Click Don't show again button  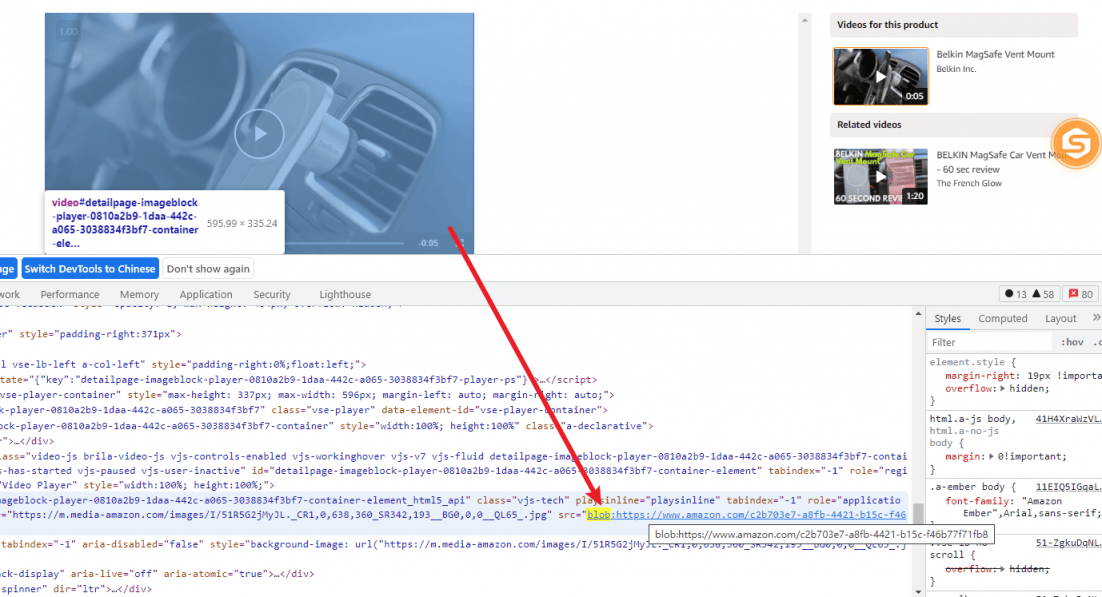click(x=208, y=269)
